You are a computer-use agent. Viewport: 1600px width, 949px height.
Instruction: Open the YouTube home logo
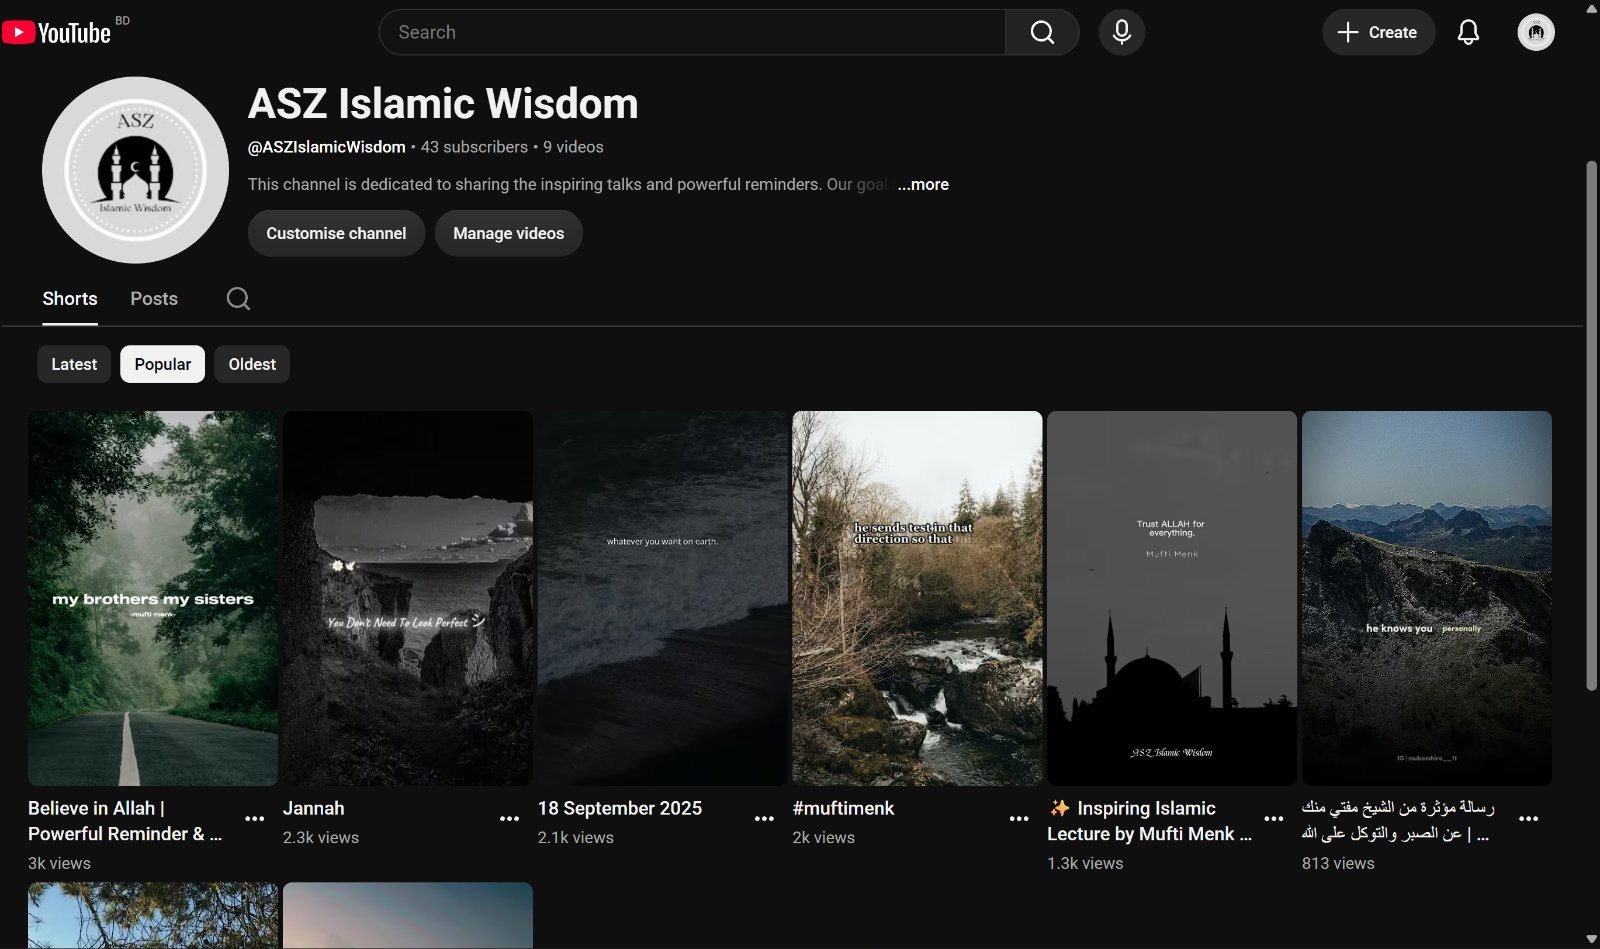click(x=56, y=33)
